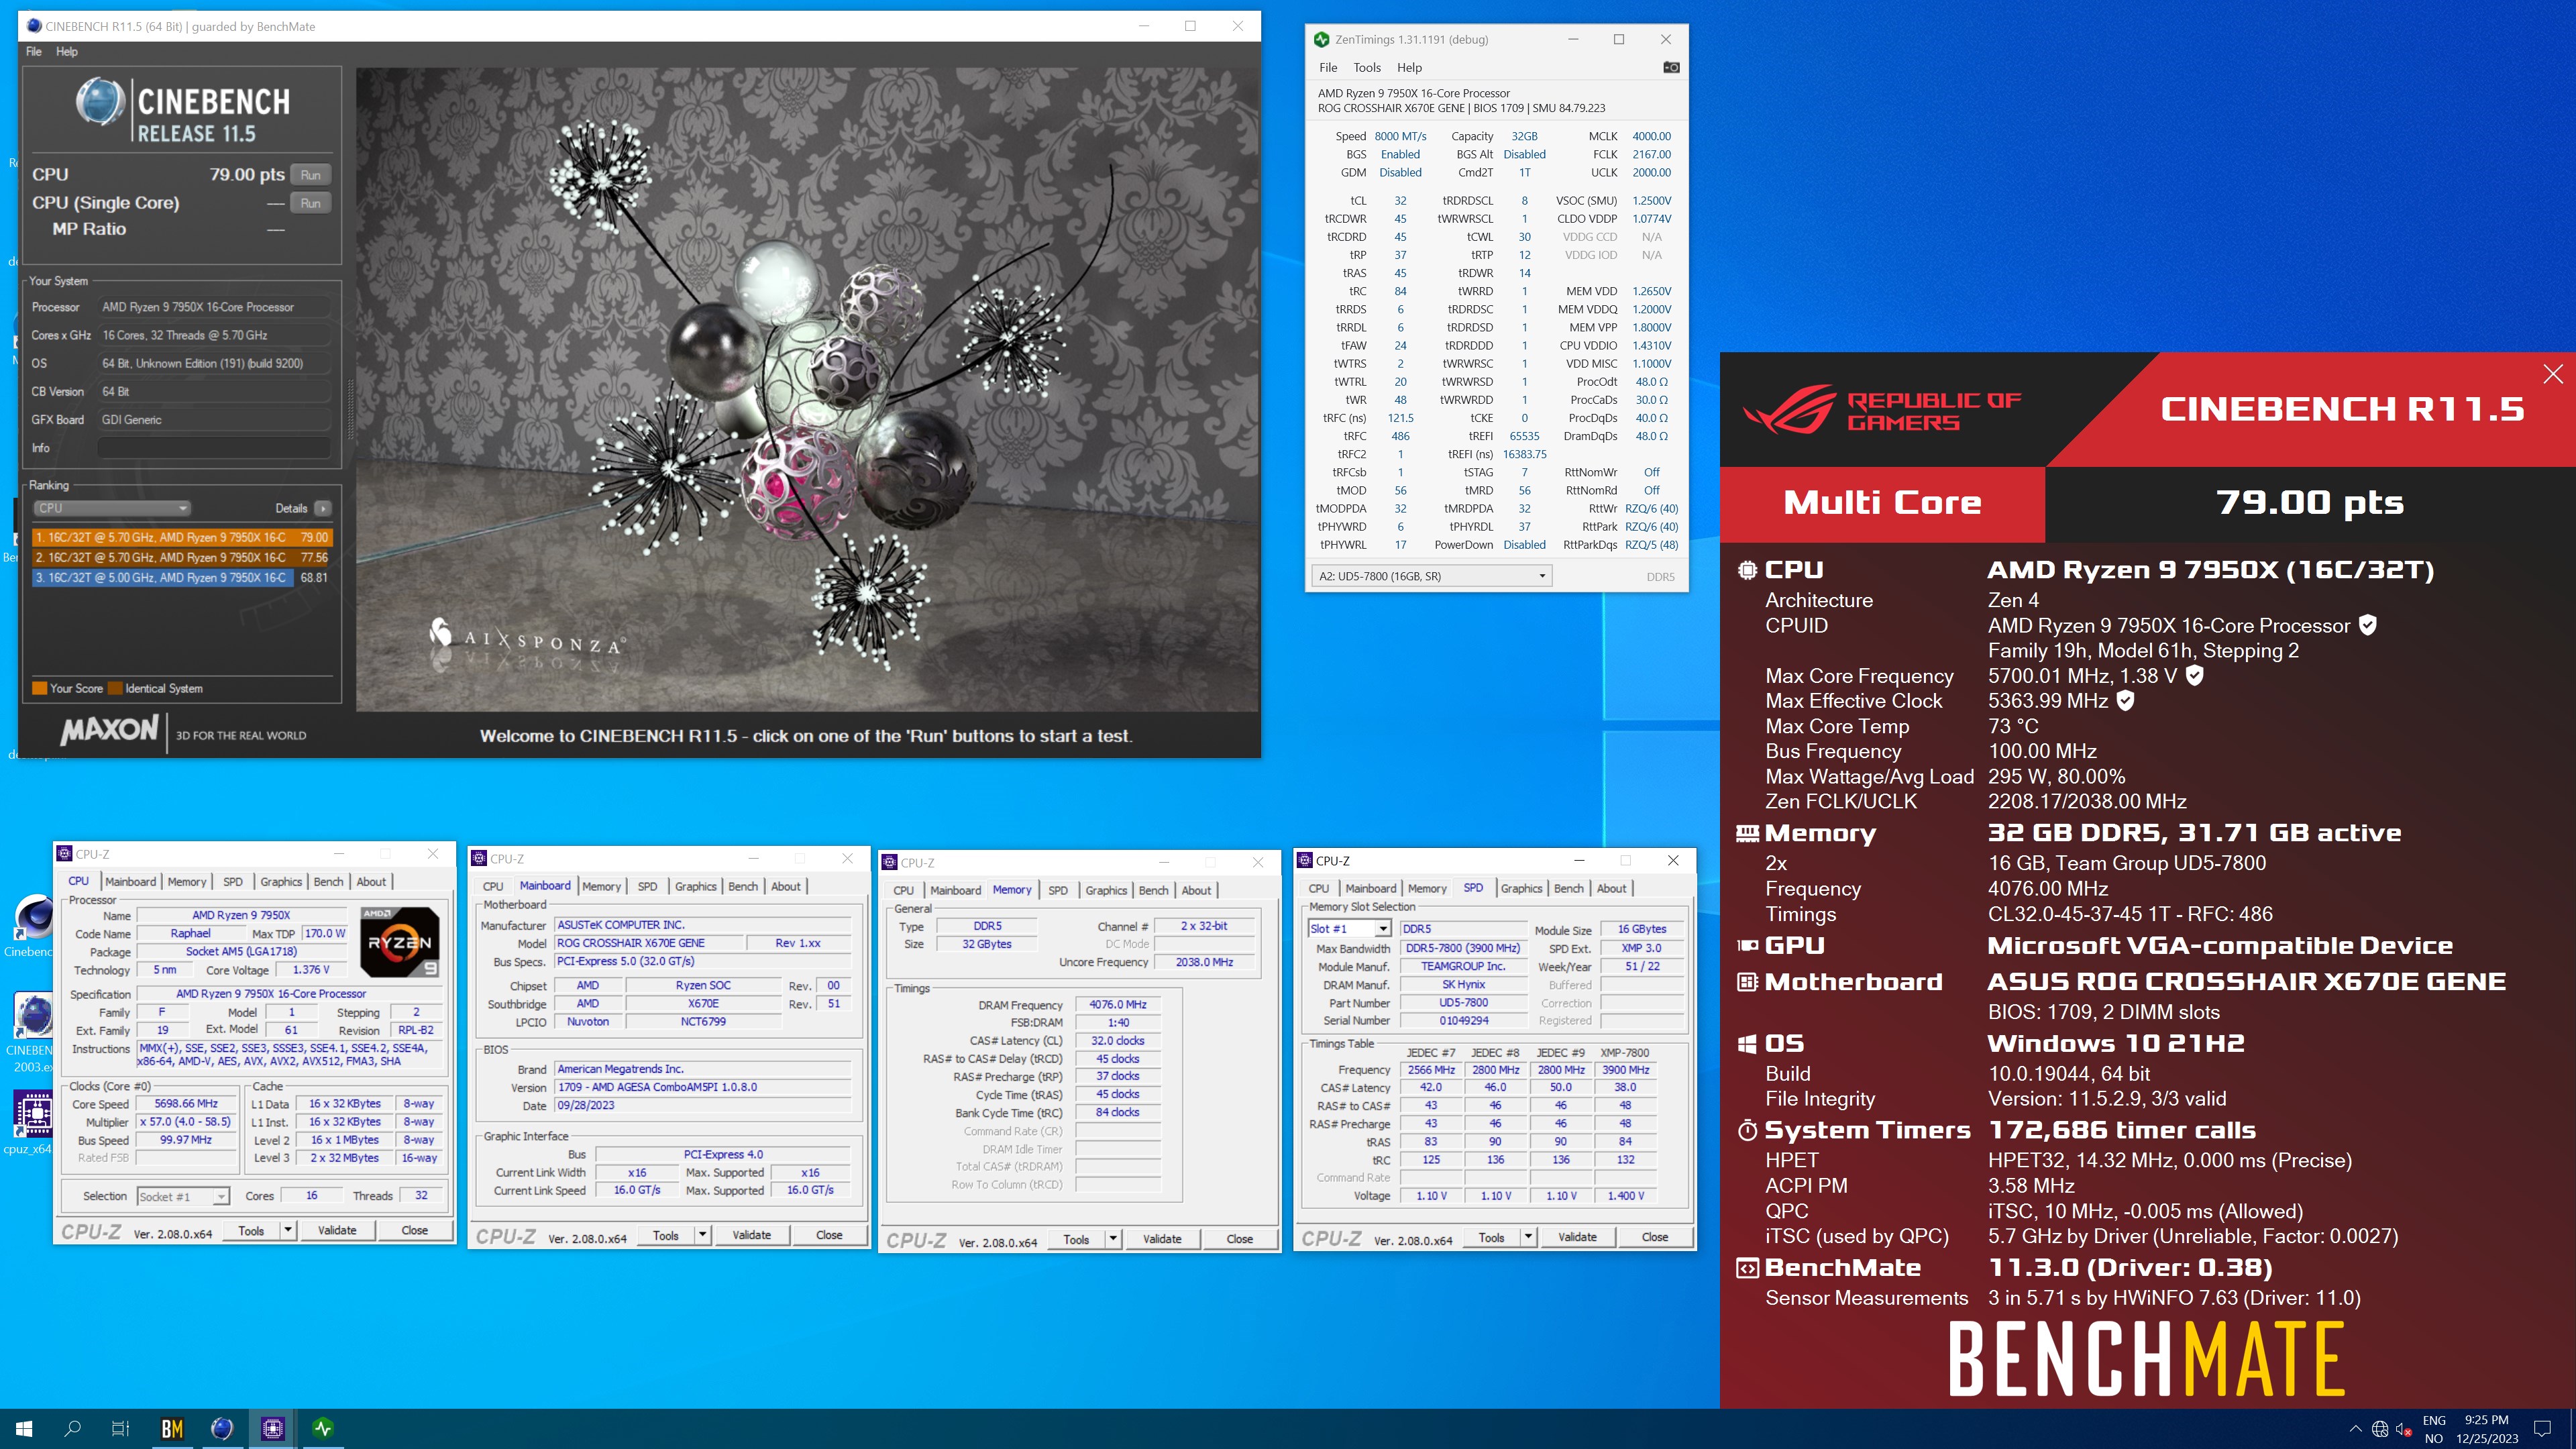Show hidden tray icons chevron
Image resolution: width=2576 pixels, height=1449 pixels.
[x=2356, y=1429]
